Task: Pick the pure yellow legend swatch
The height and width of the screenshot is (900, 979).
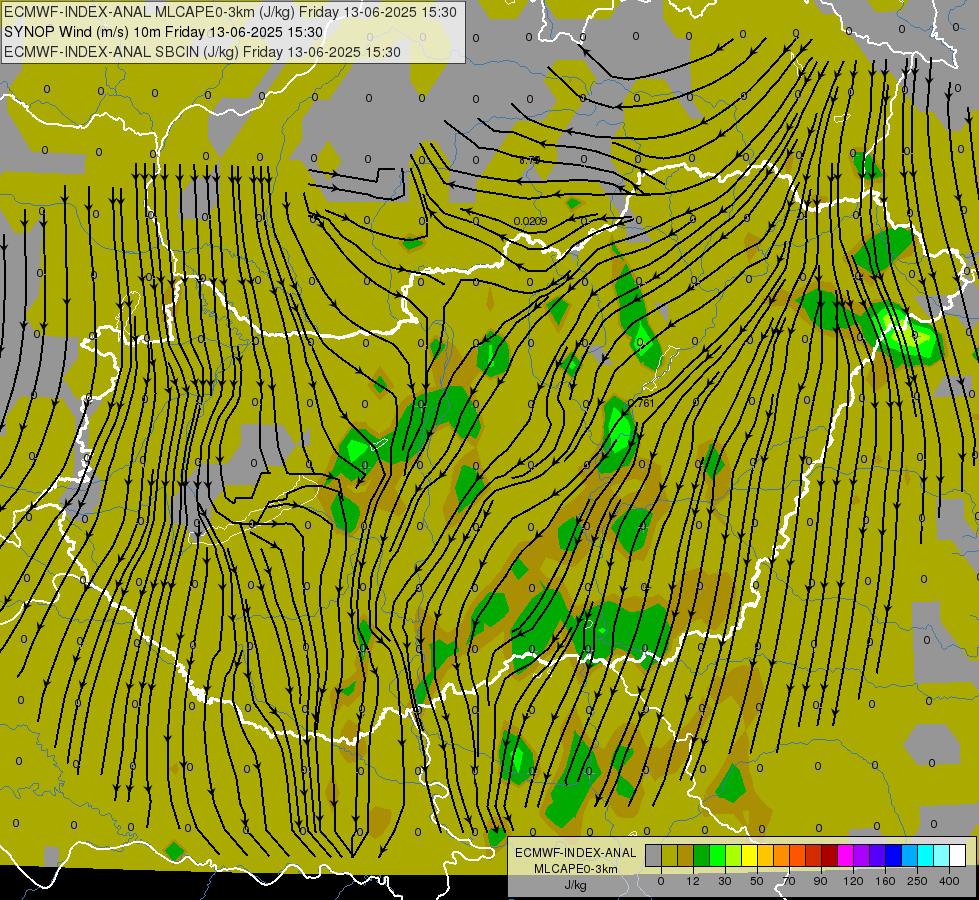Action: (750, 855)
